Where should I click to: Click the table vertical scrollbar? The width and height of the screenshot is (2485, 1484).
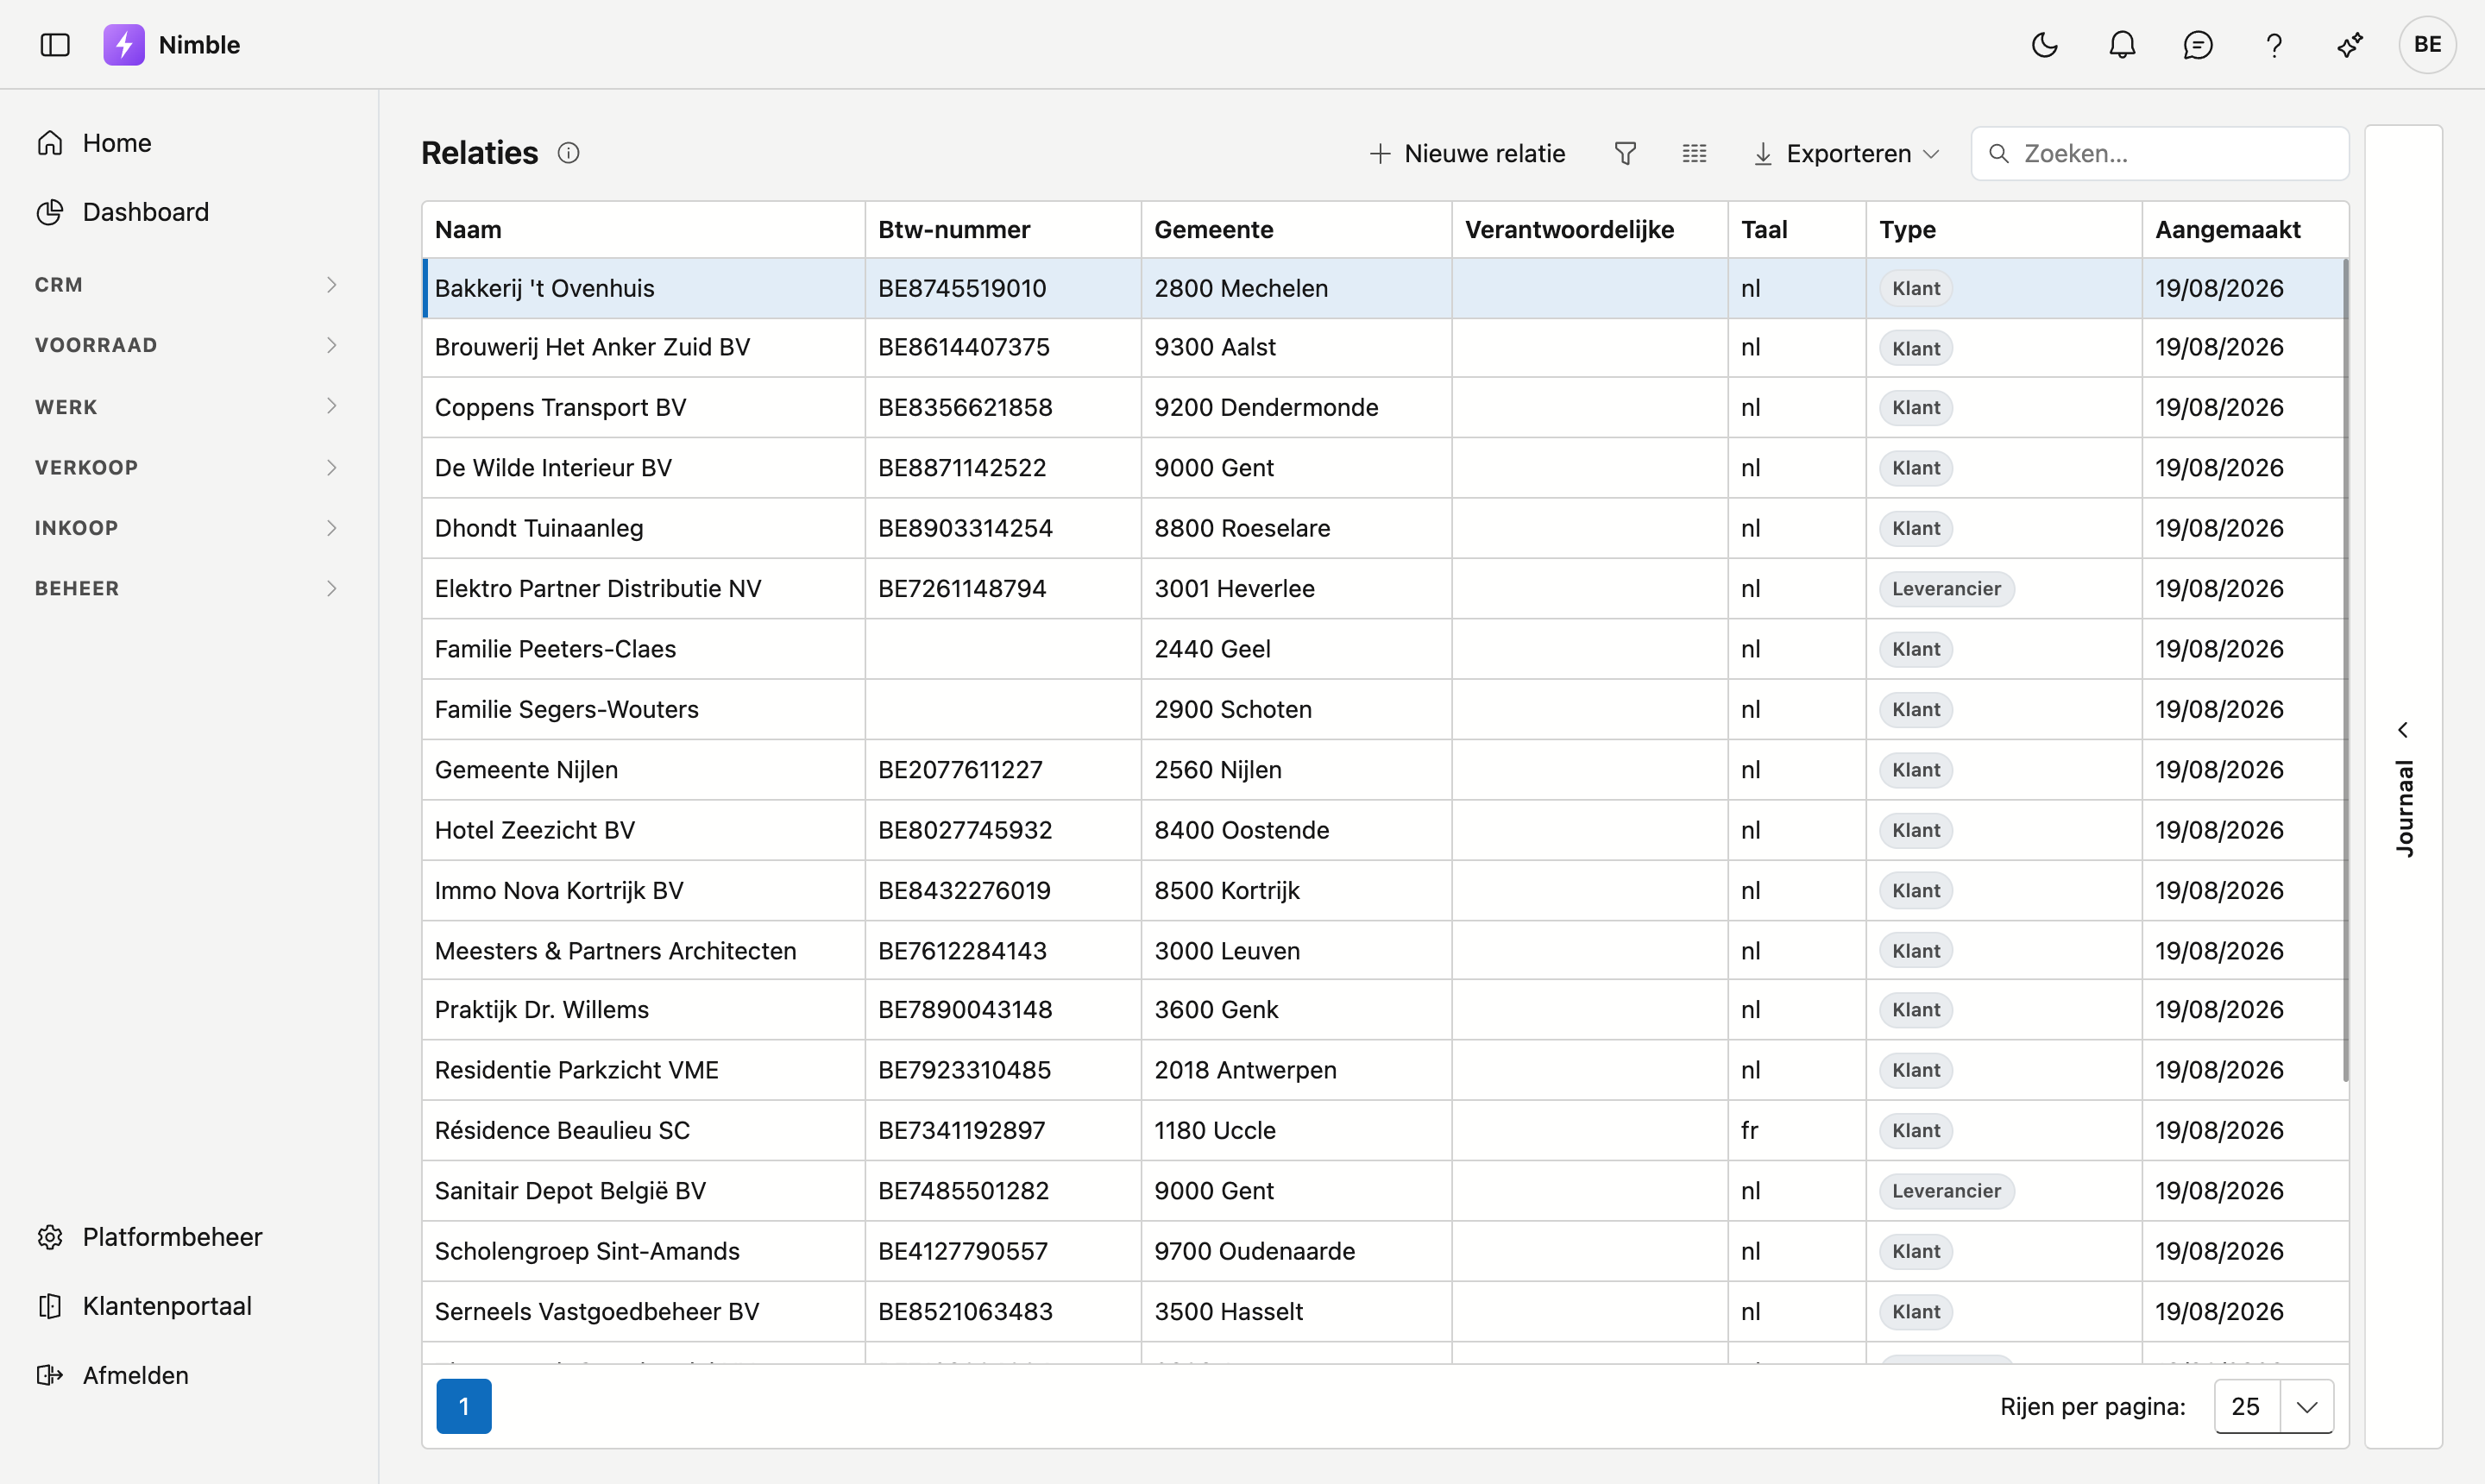point(2345,670)
